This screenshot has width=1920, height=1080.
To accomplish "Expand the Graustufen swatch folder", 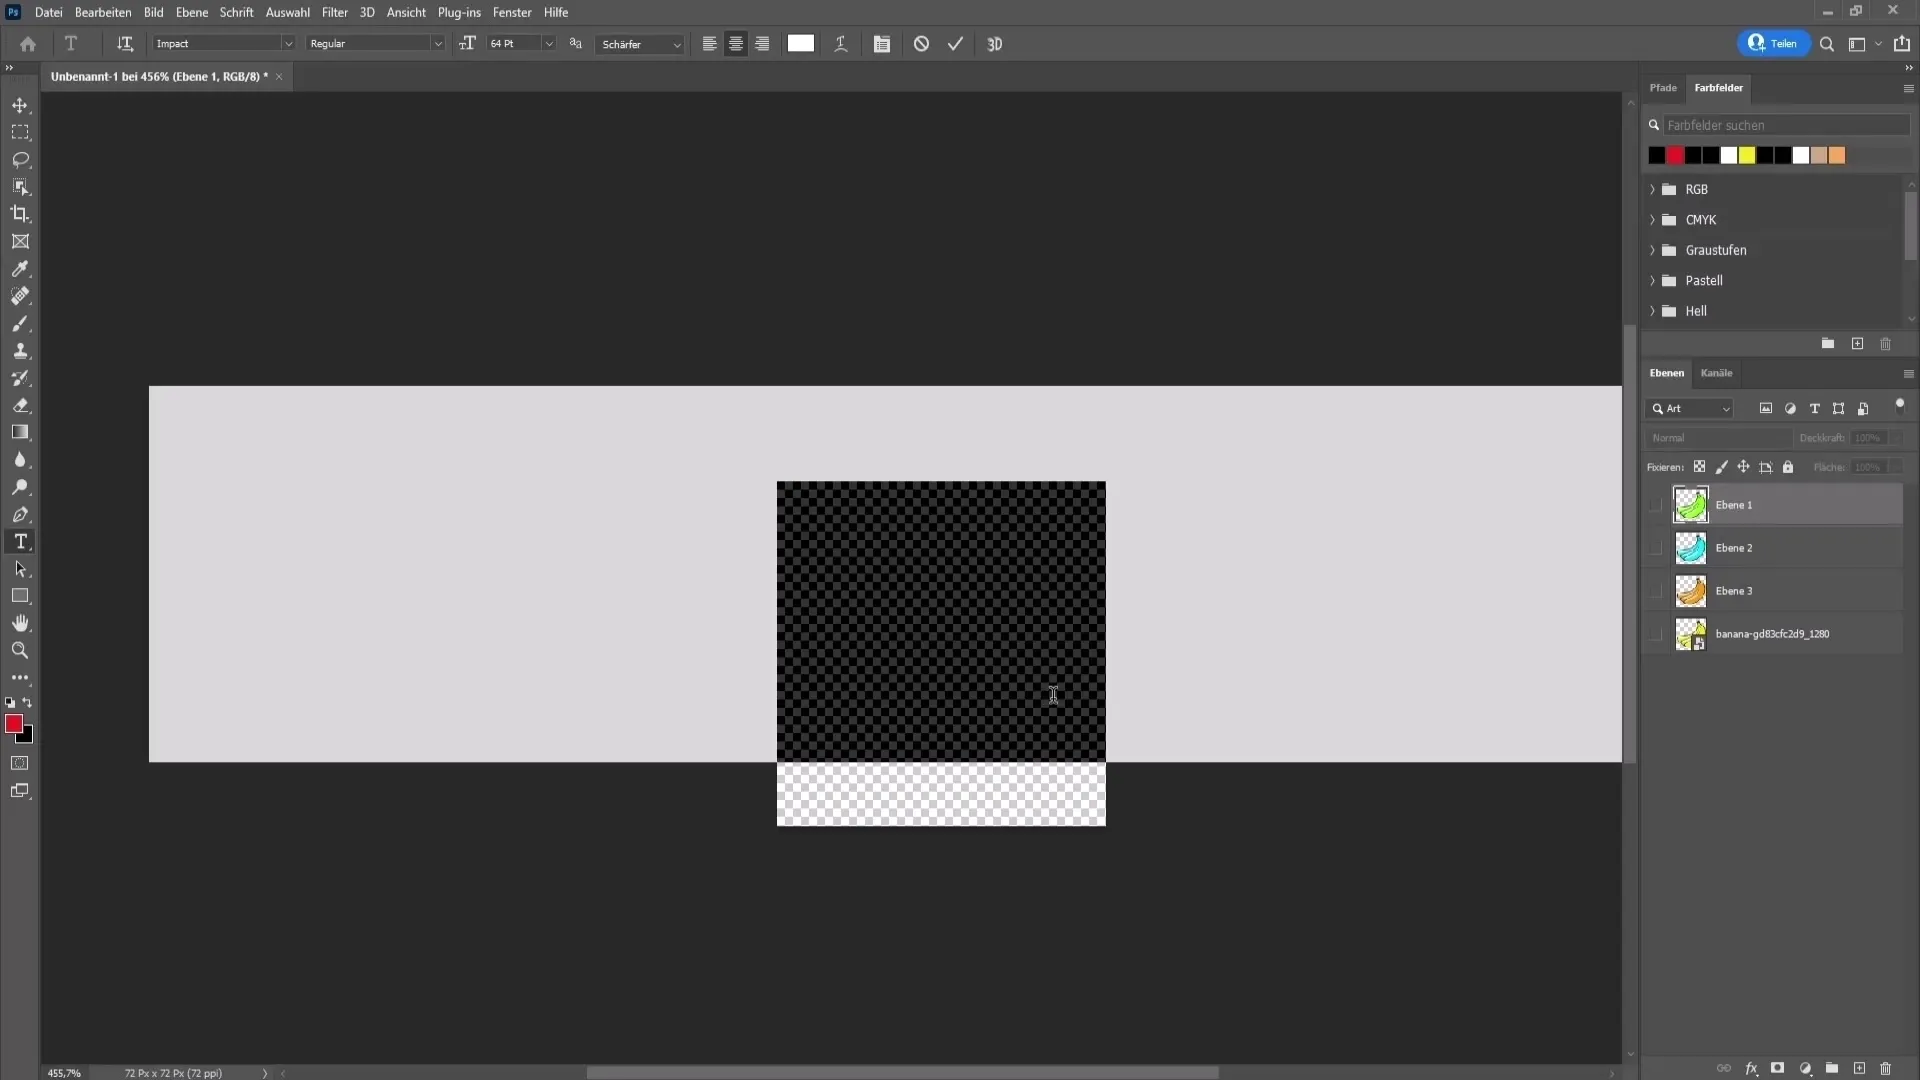I will pos(1652,250).
